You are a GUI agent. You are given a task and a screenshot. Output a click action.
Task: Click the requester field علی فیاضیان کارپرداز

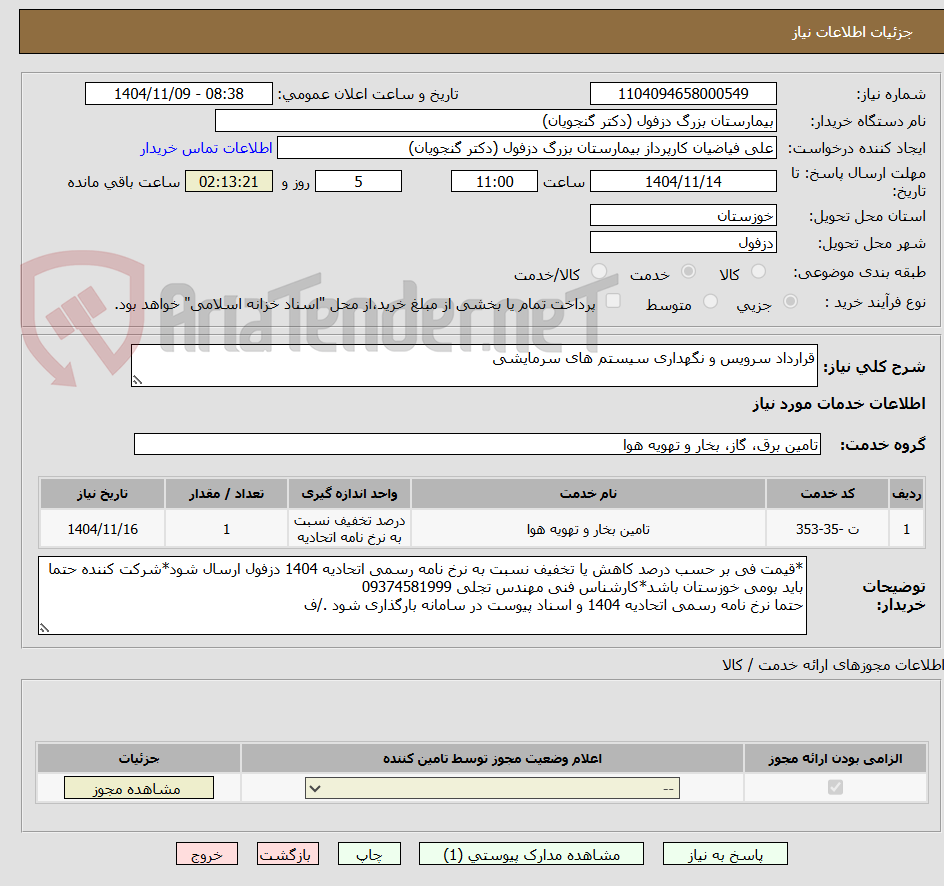point(527,148)
